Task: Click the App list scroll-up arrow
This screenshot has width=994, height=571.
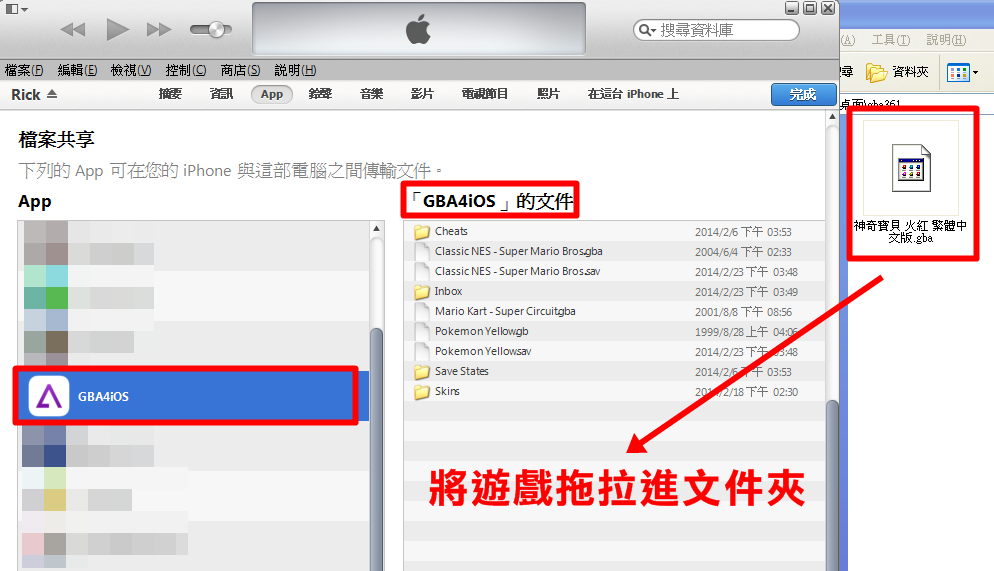Action: click(x=377, y=228)
